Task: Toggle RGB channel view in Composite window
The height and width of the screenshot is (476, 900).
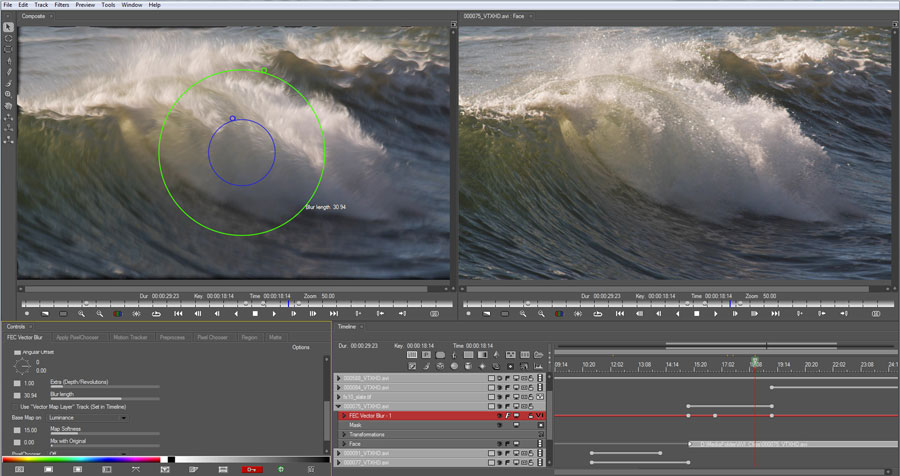Action: (x=118, y=314)
